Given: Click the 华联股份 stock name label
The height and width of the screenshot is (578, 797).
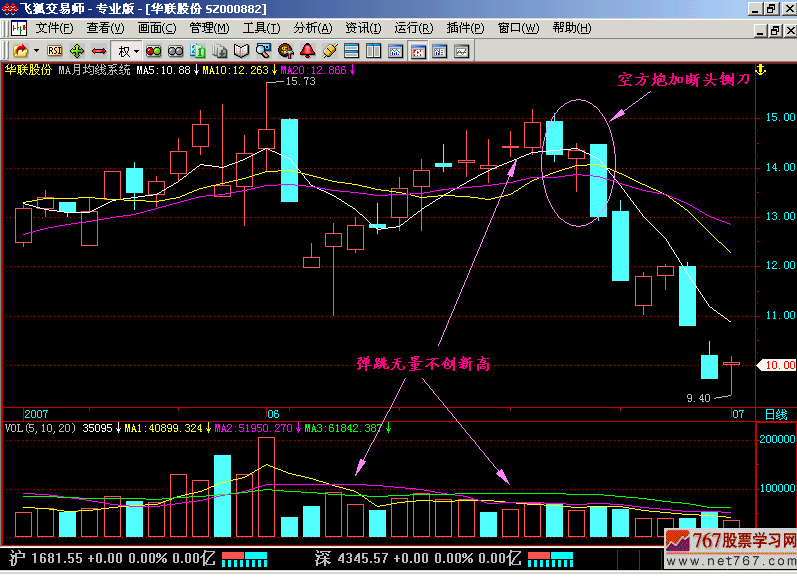Looking at the screenshot, I should tap(27, 71).
